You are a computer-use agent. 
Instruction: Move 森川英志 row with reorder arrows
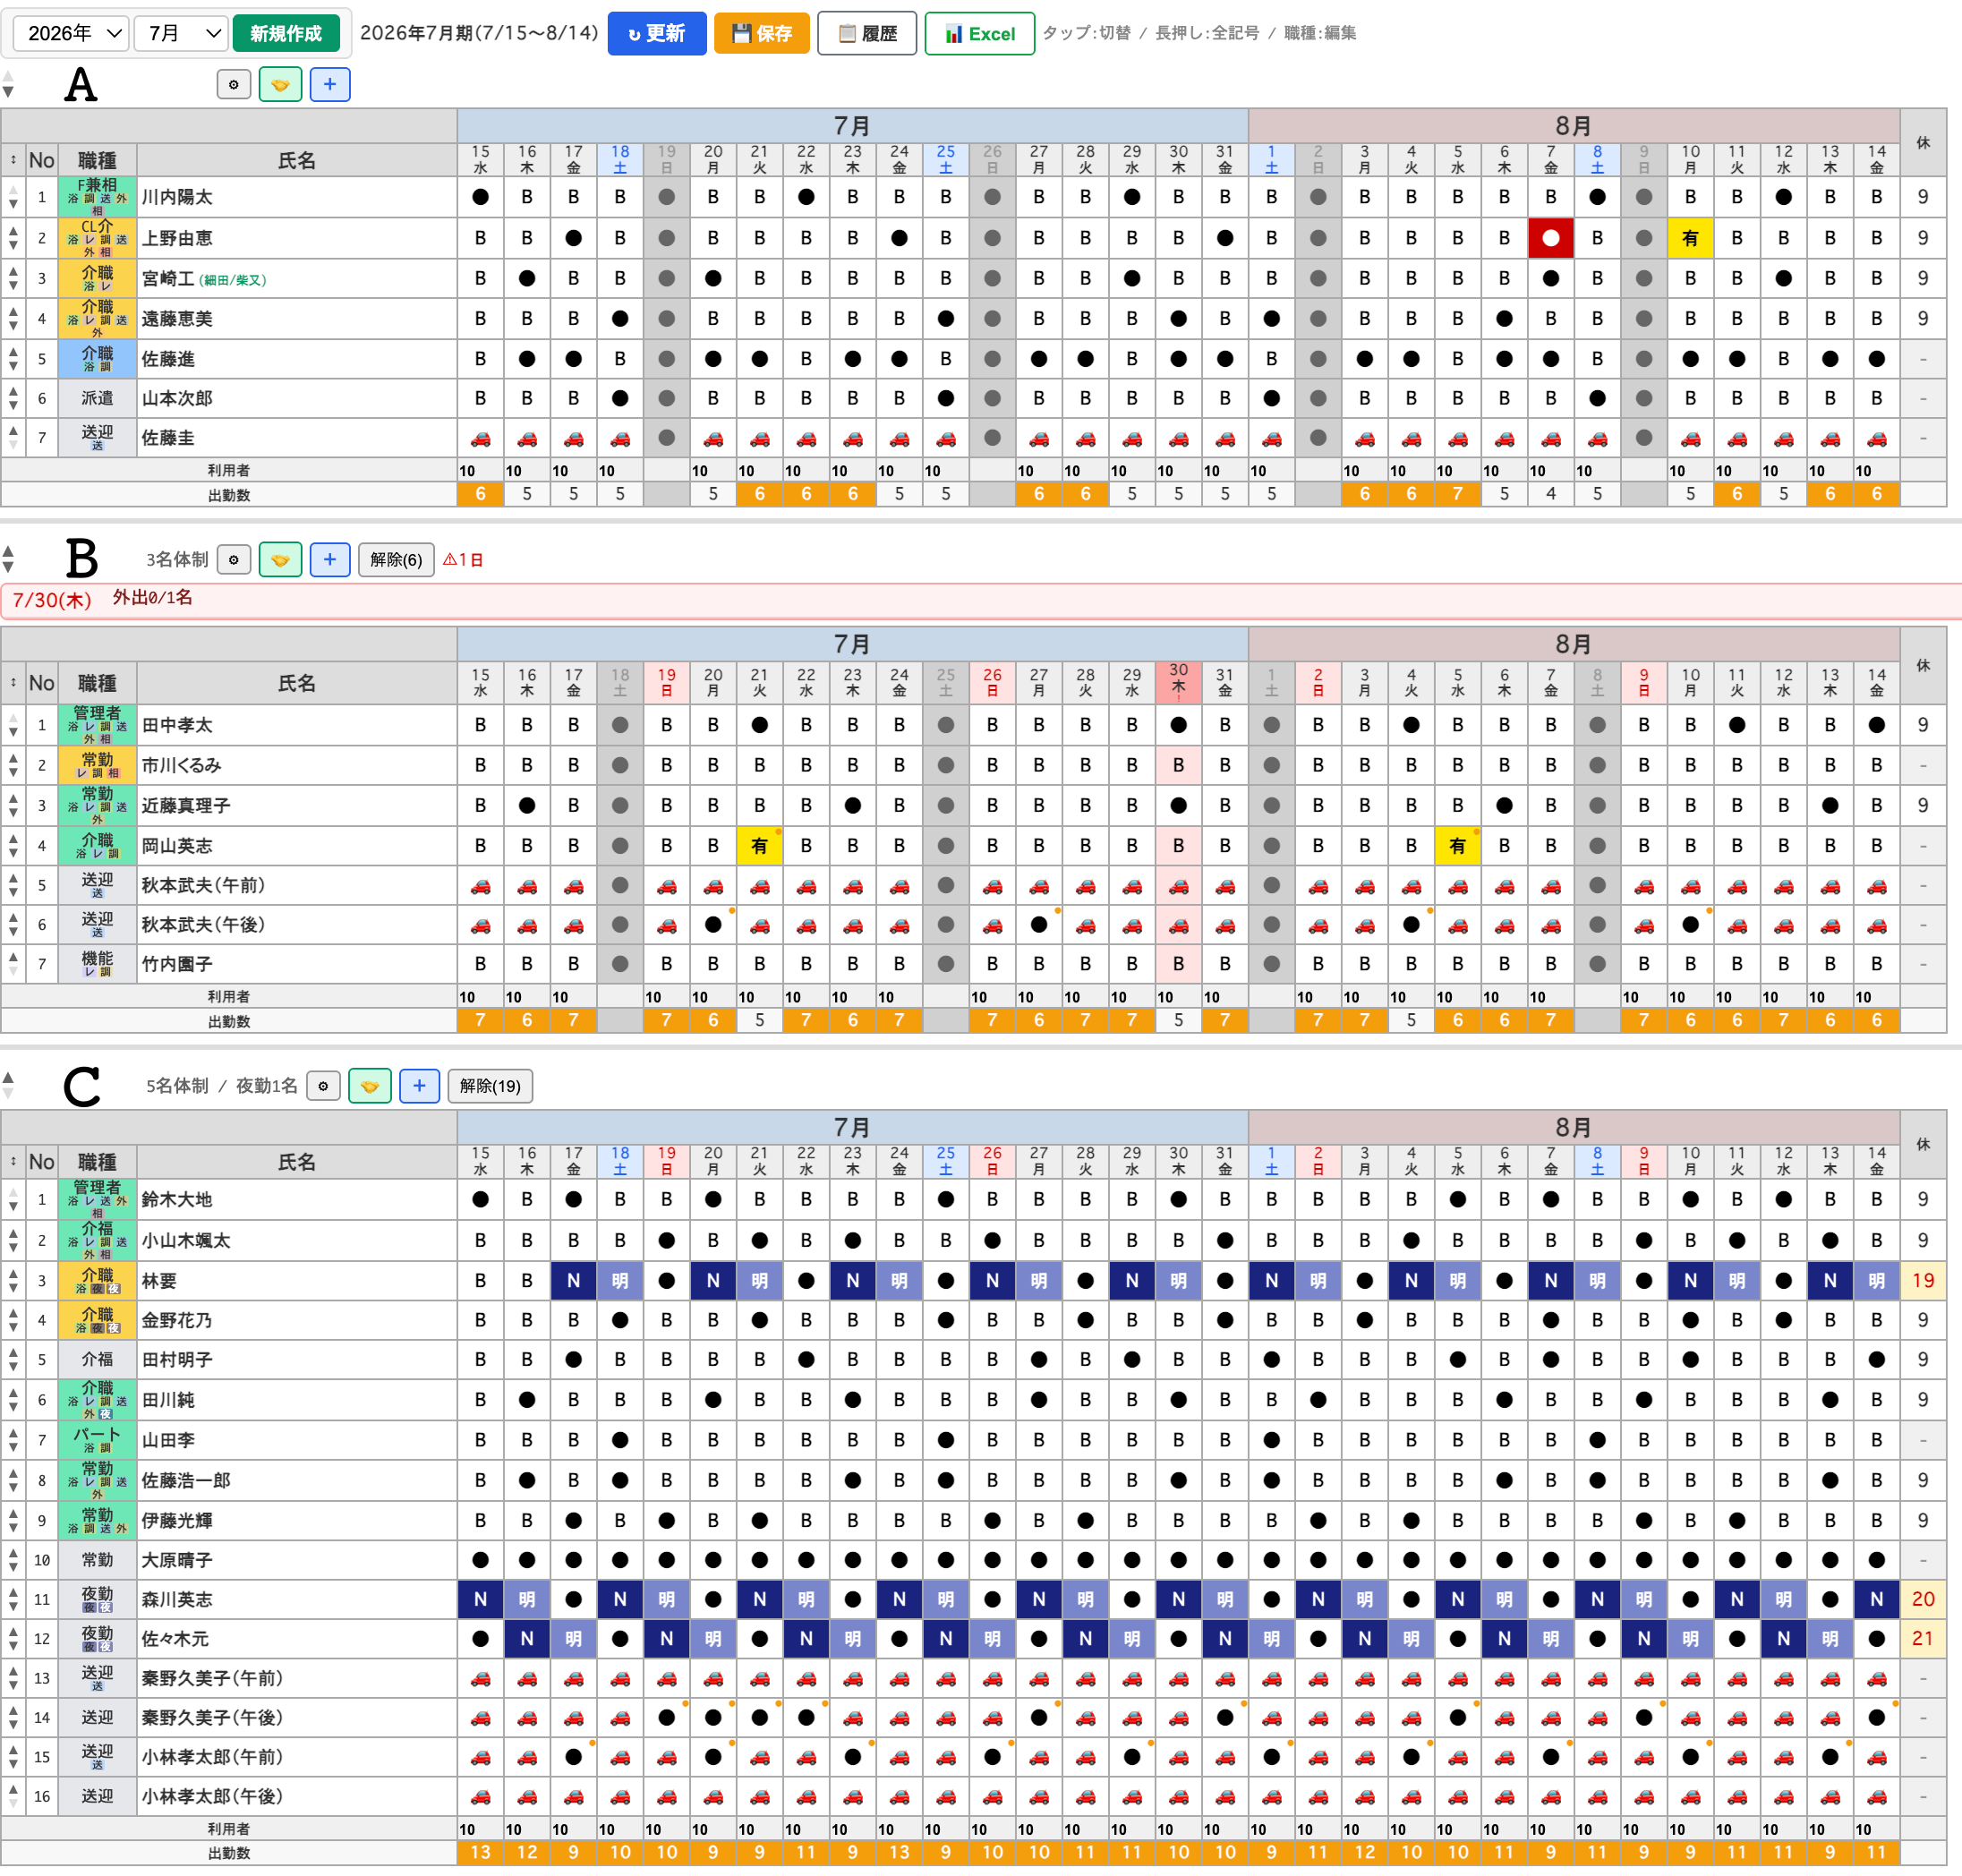tap(13, 1599)
